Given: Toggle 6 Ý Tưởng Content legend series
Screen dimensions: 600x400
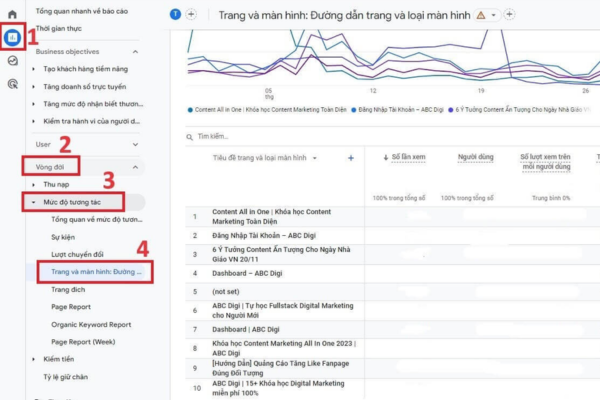Looking at the screenshot, I should click(x=518, y=110).
